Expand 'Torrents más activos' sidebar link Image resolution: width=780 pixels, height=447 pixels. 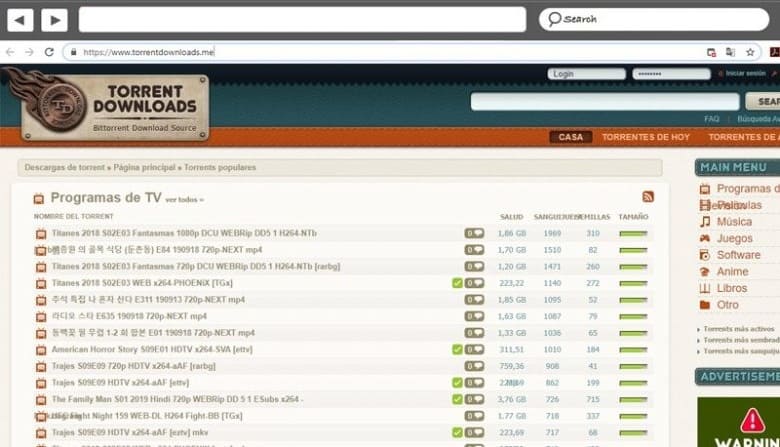738,329
